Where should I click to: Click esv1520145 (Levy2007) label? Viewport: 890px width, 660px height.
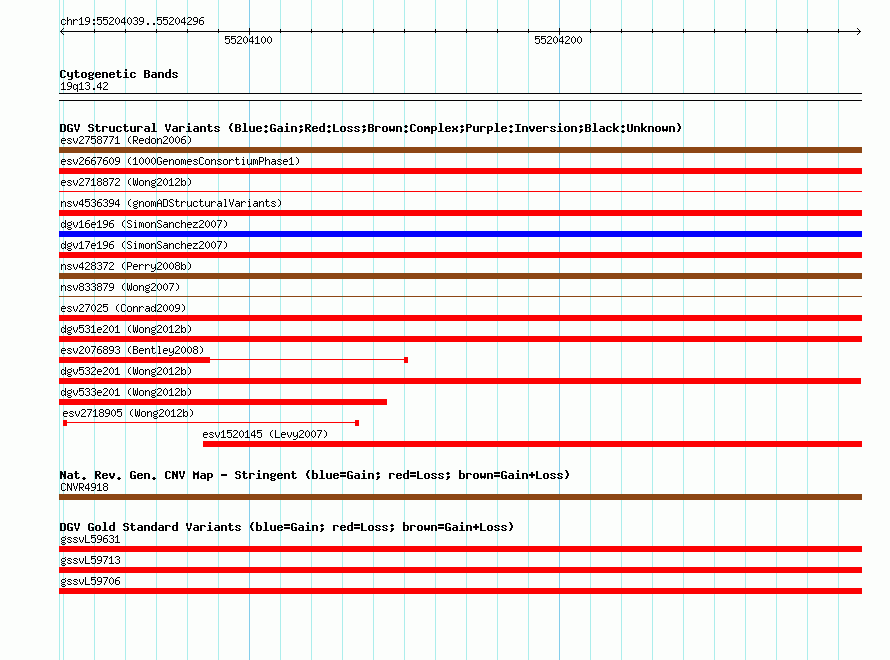[265, 434]
